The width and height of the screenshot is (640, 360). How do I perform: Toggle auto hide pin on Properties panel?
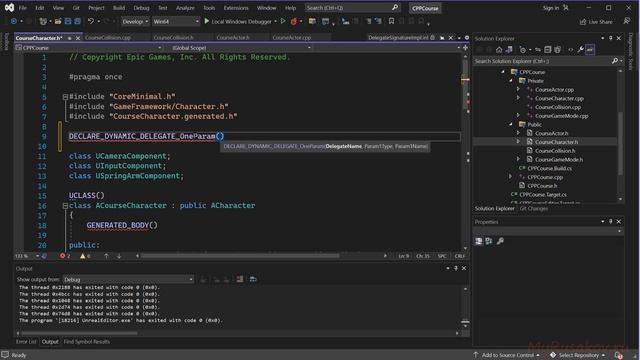tap(611, 221)
